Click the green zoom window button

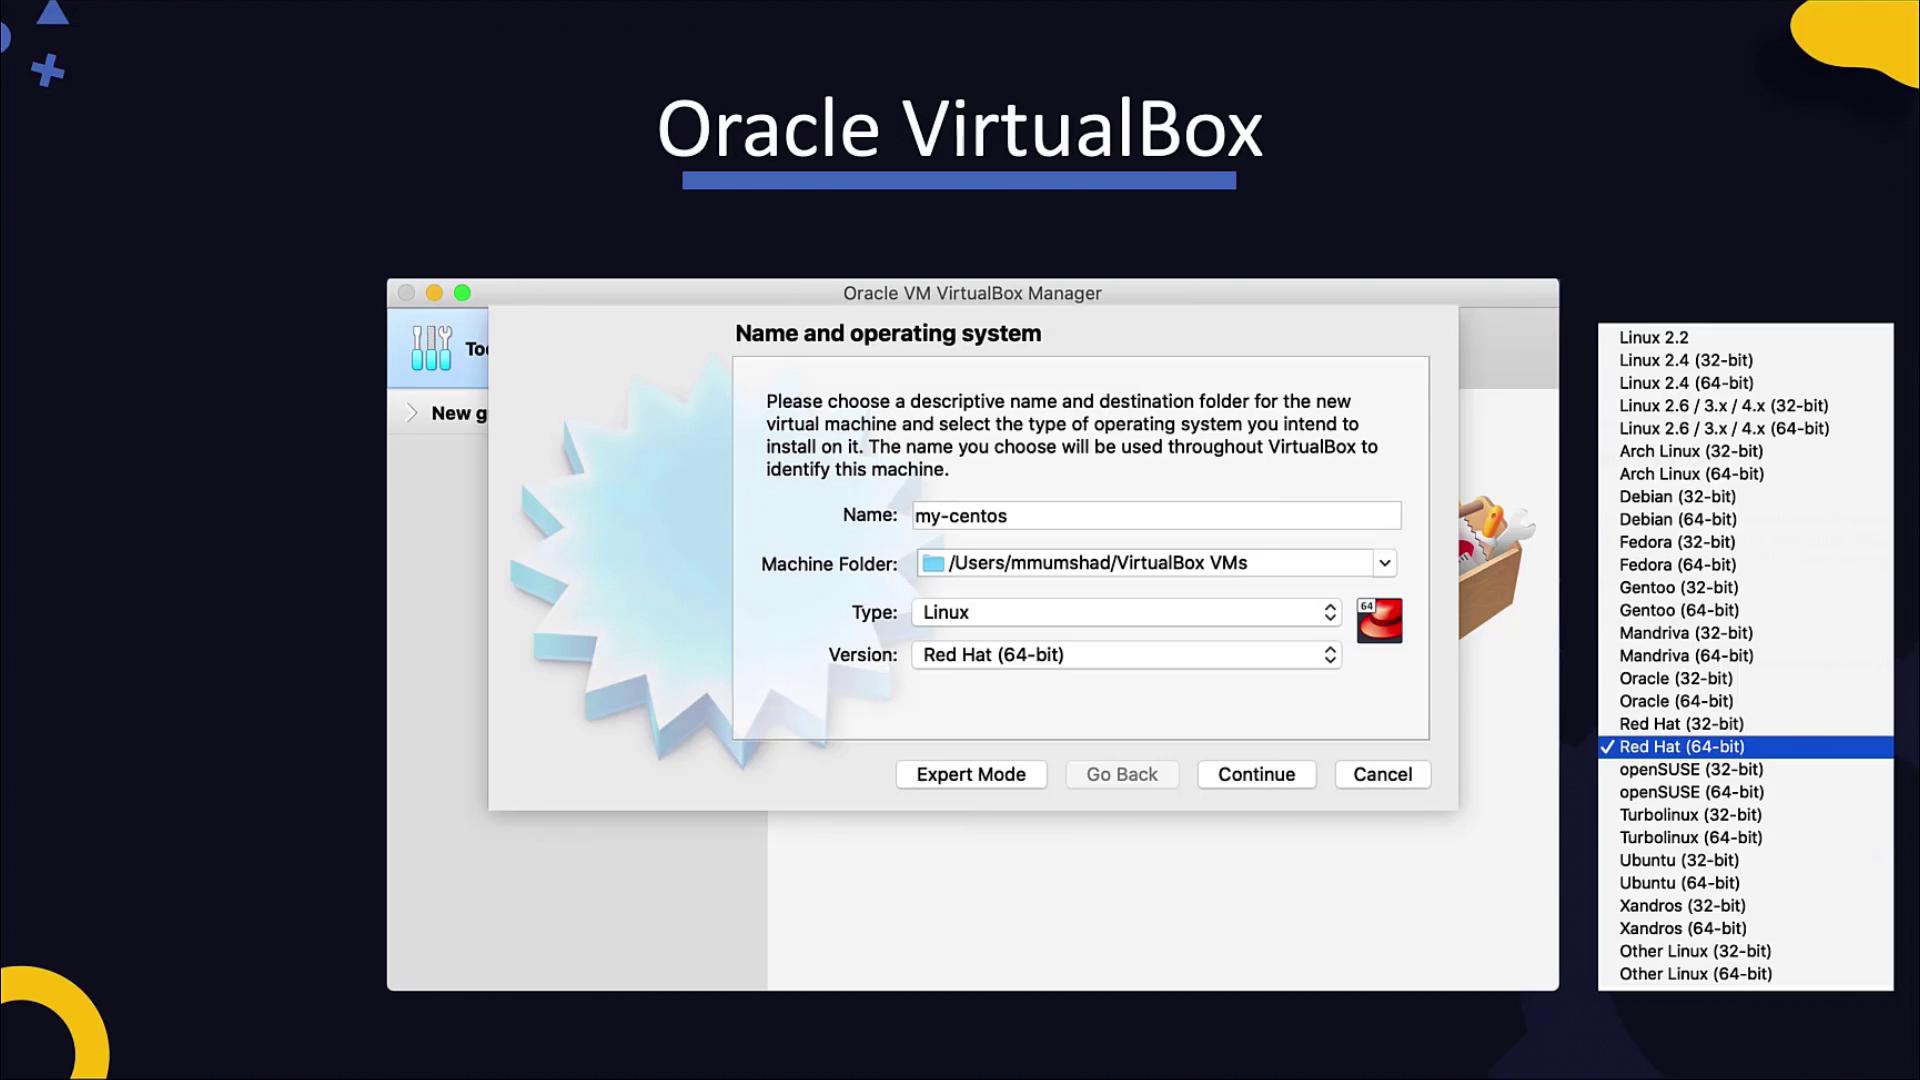(462, 293)
